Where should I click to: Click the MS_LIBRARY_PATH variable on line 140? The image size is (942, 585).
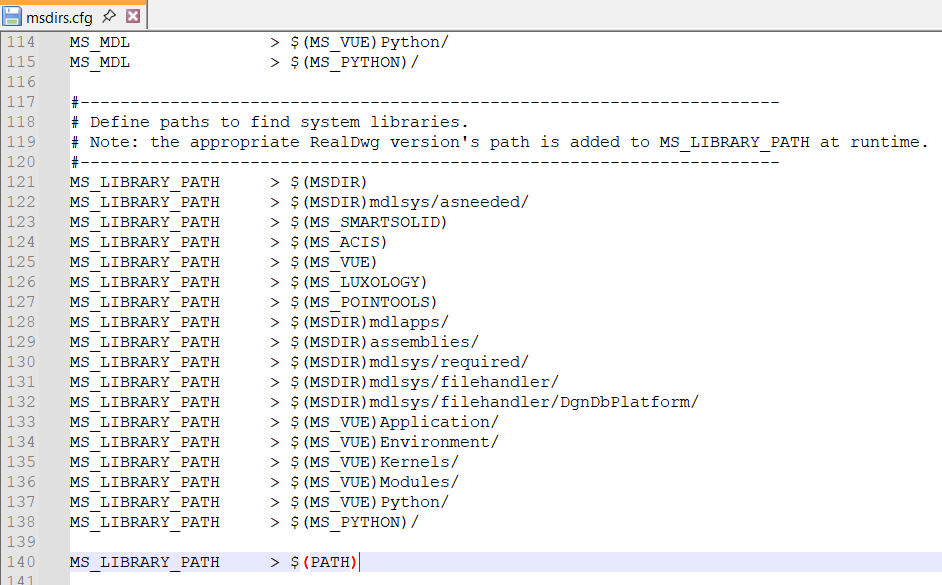[x=144, y=562]
